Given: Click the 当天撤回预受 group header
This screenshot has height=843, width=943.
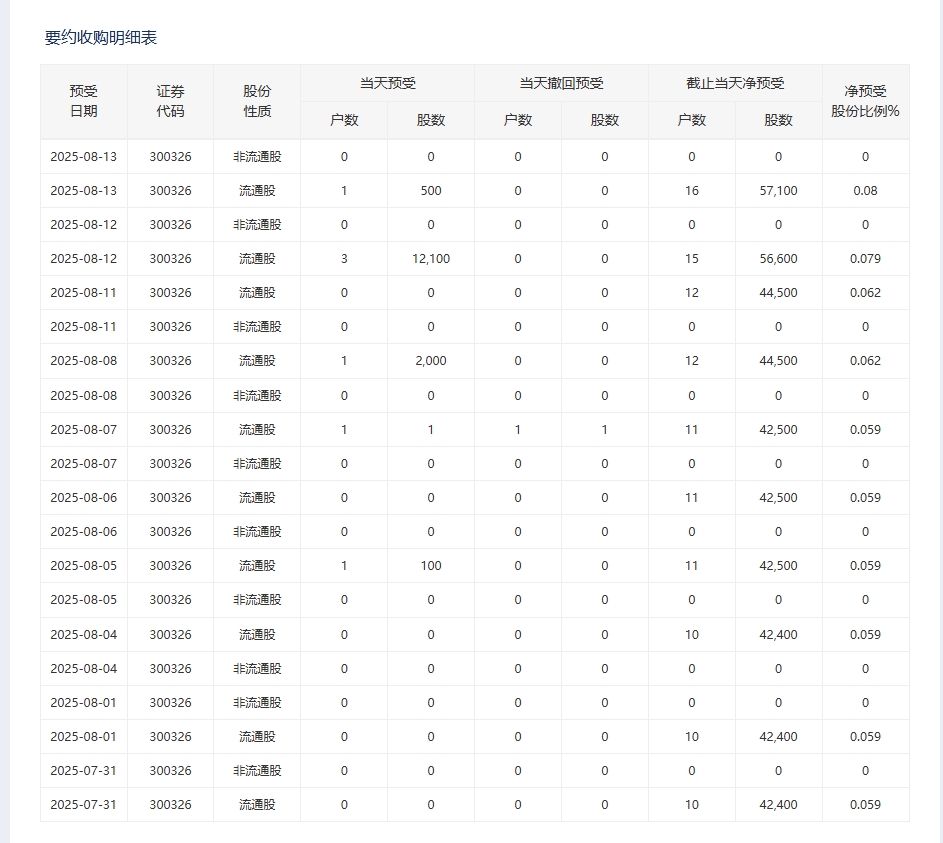Looking at the screenshot, I should point(561,83).
